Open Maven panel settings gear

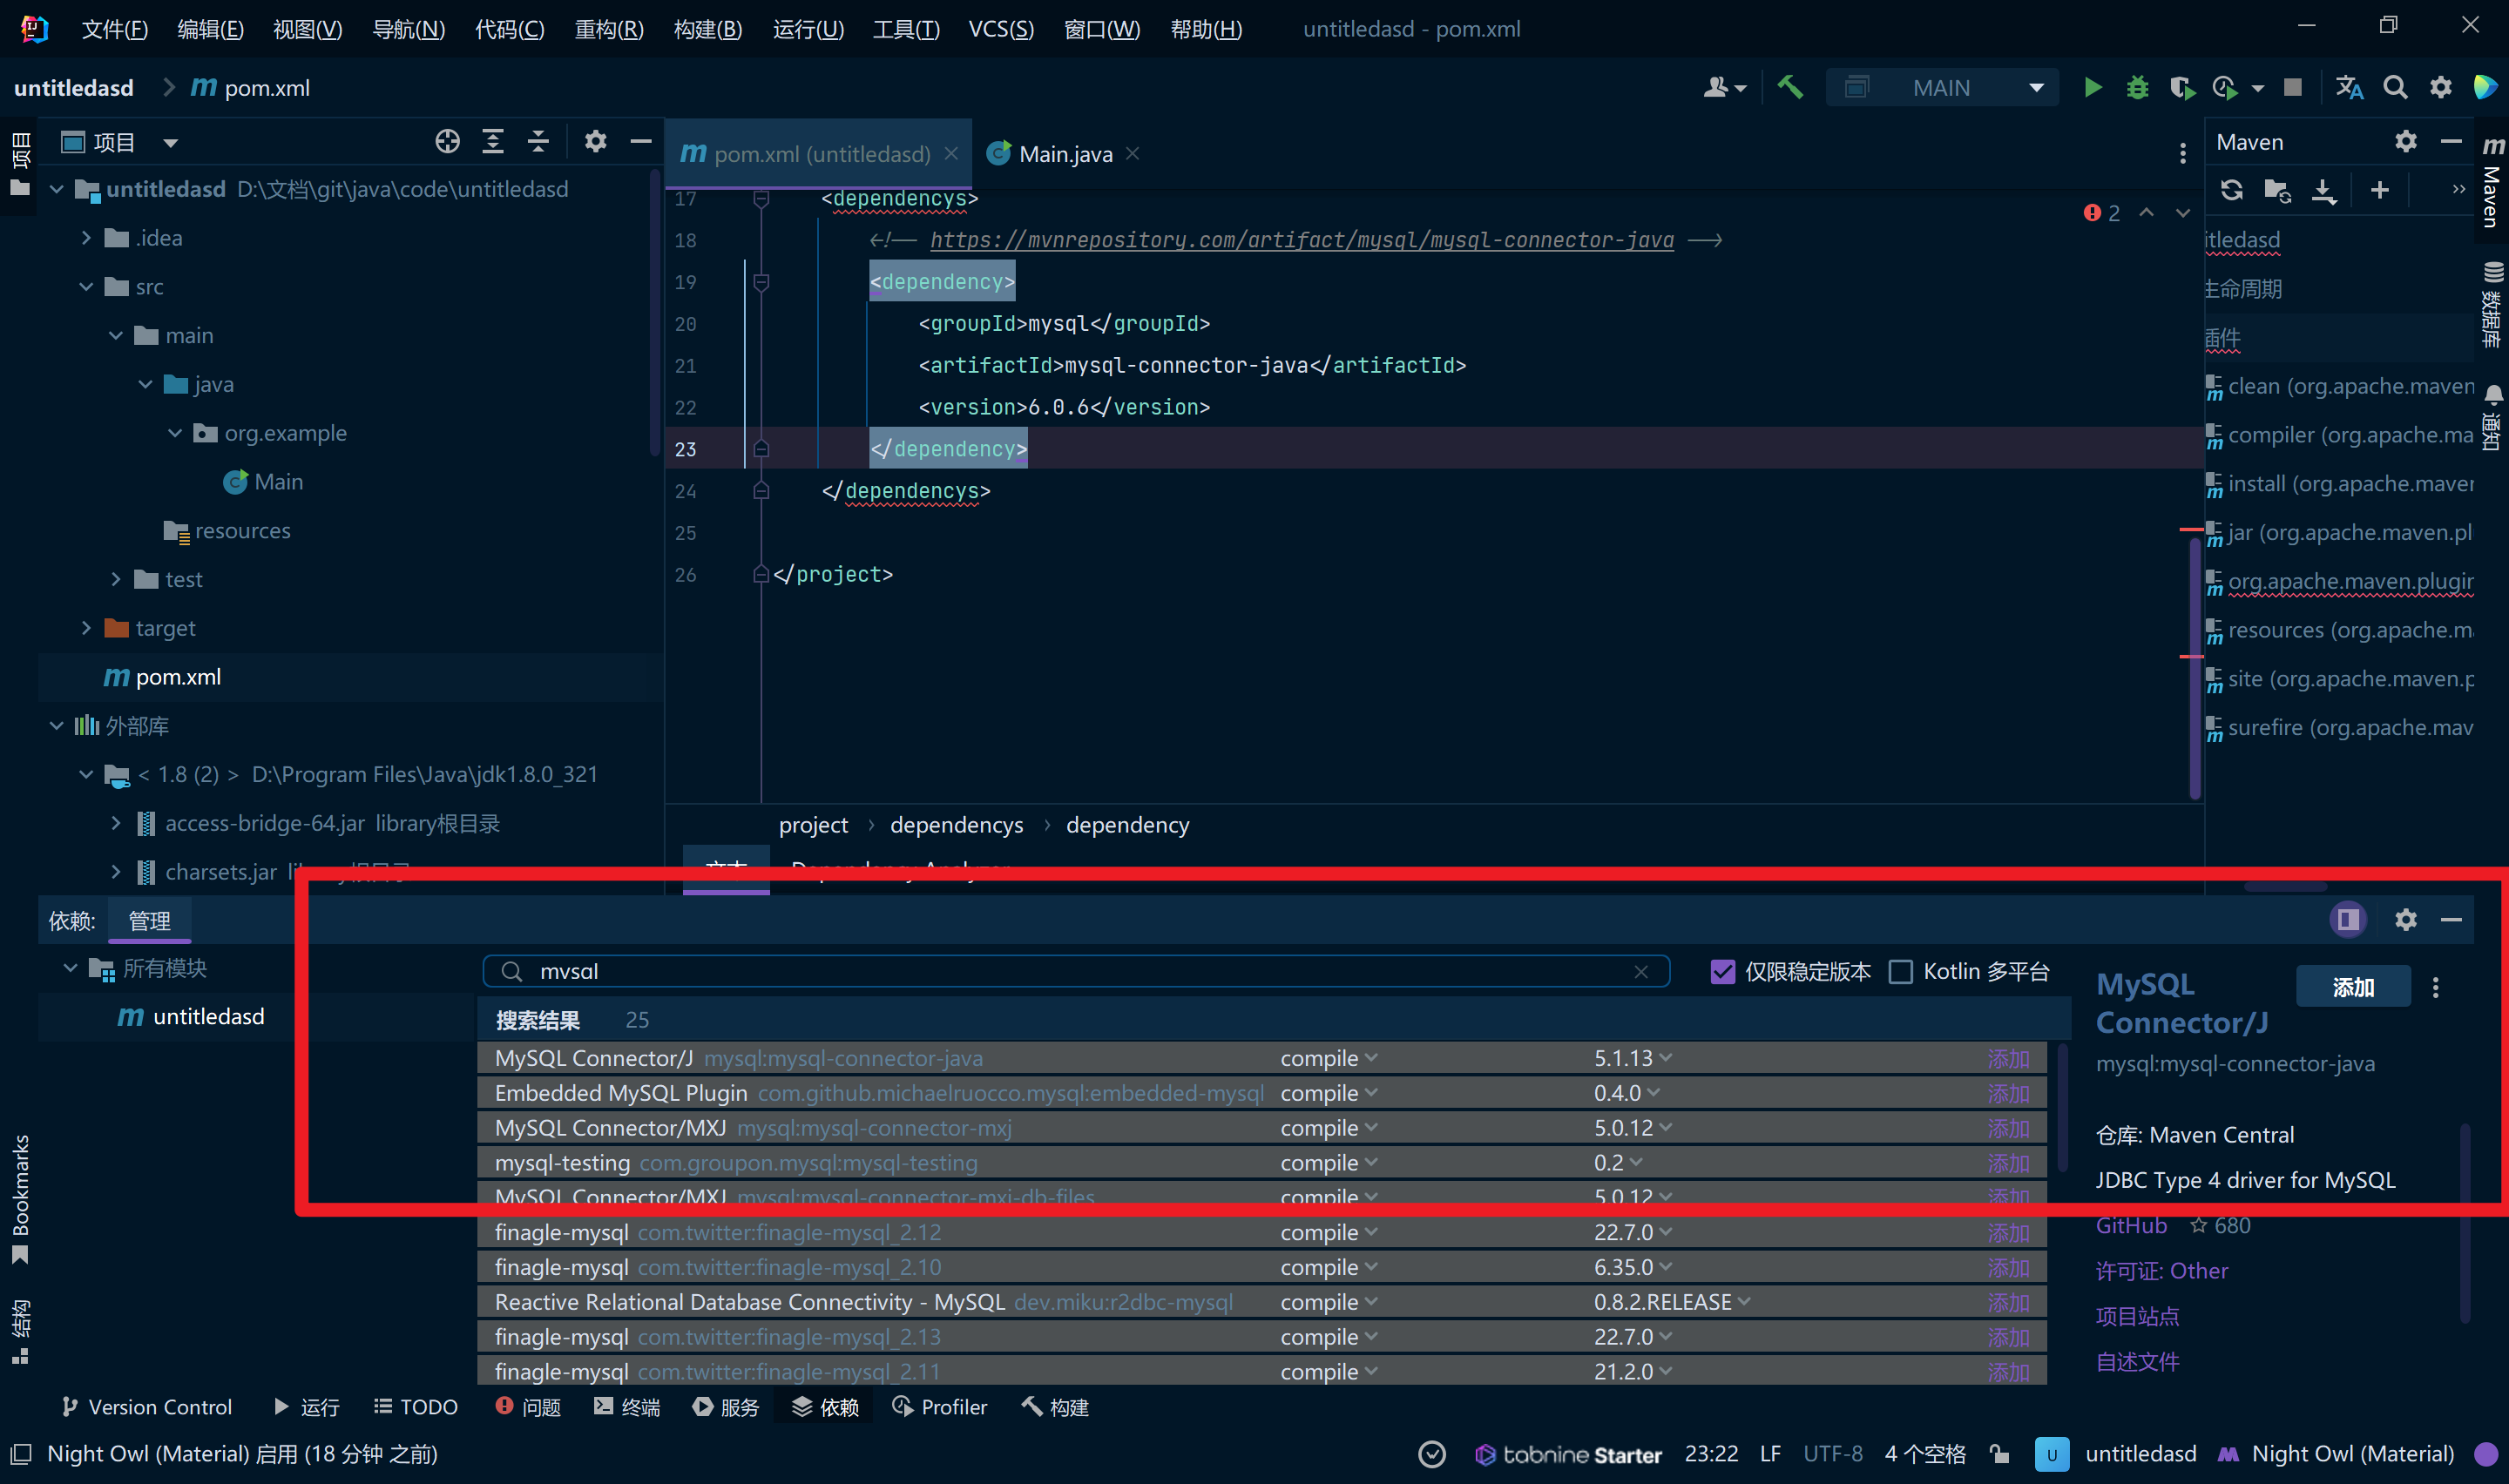coord(2406,142)
